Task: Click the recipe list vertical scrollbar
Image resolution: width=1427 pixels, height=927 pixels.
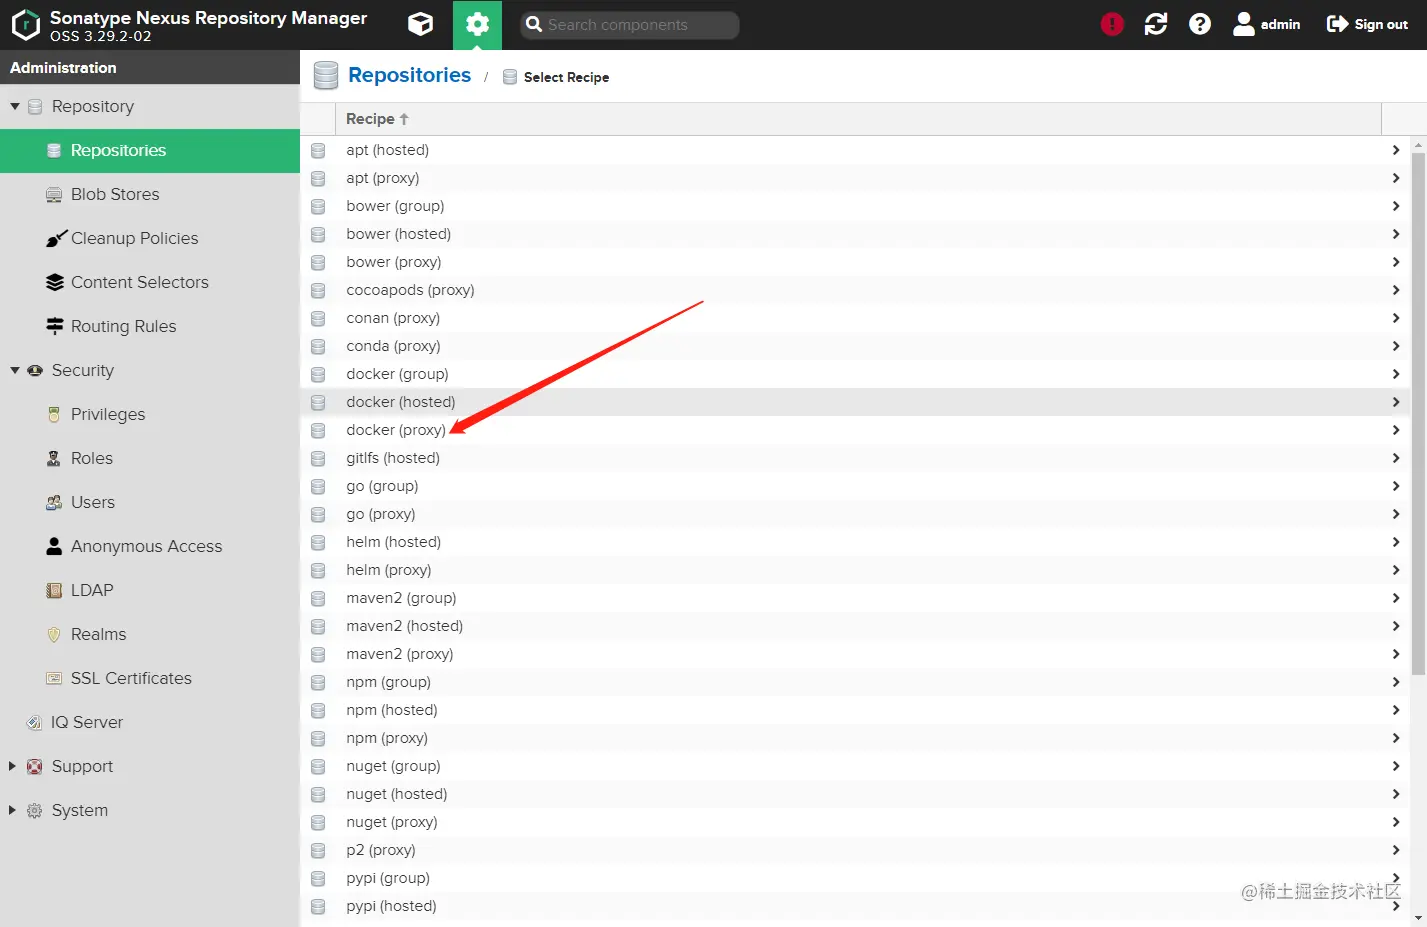Action: (1418, 414)
